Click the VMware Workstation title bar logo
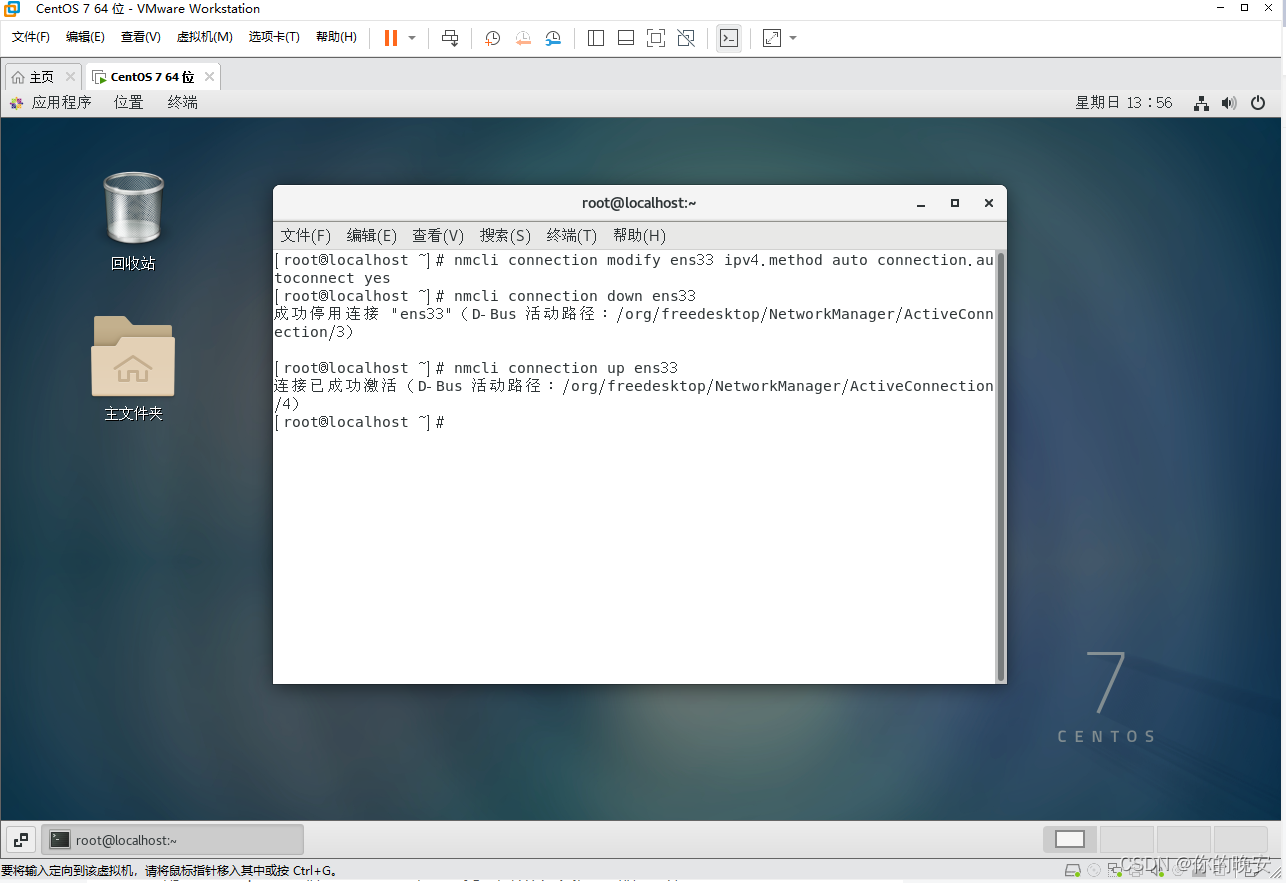The width and height of the screenshot is (1286, 883). coord(12,9)
